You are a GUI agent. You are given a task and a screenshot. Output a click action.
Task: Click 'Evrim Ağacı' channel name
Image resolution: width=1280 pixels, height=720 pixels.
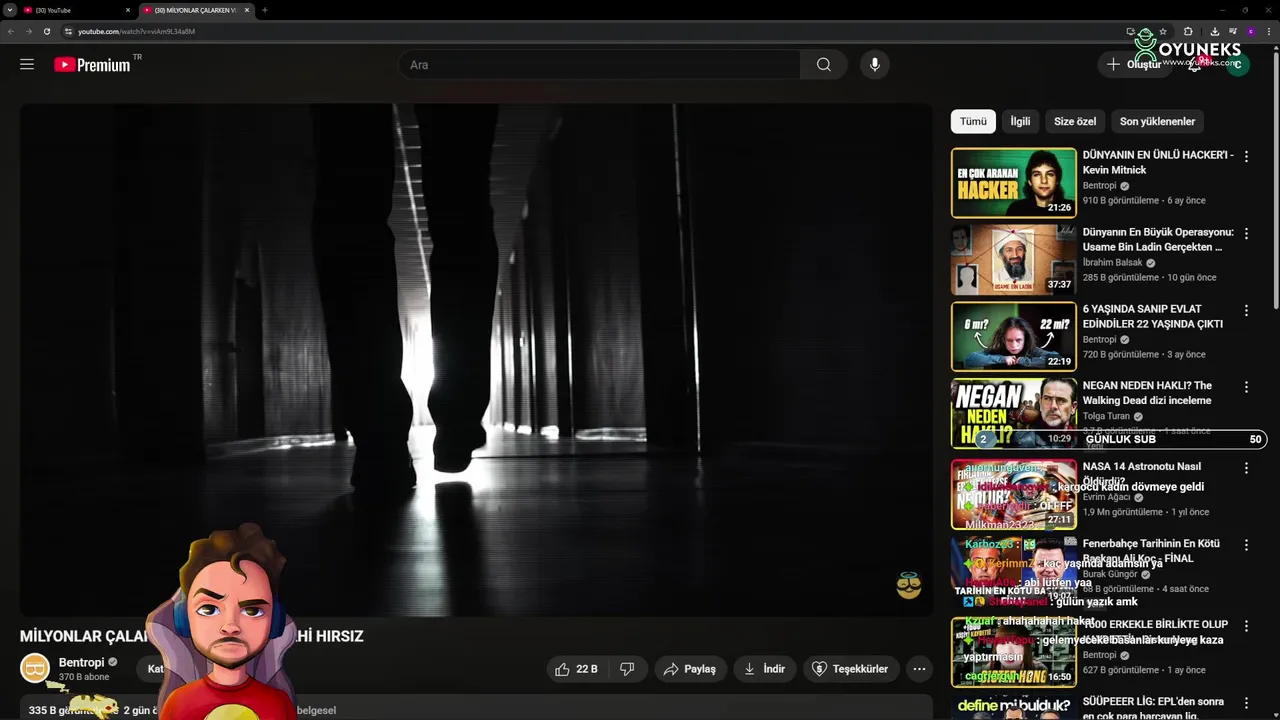click(1108, 497)
